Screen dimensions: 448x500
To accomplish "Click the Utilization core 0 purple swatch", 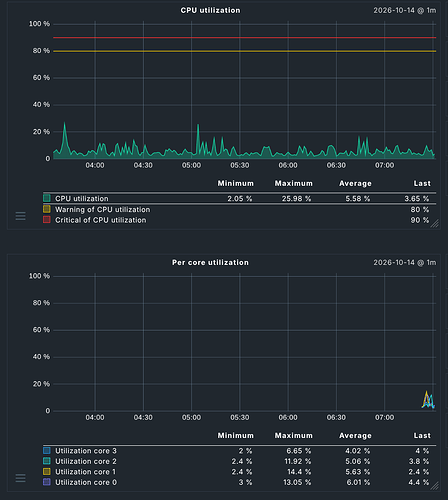I will coord(47,482).
